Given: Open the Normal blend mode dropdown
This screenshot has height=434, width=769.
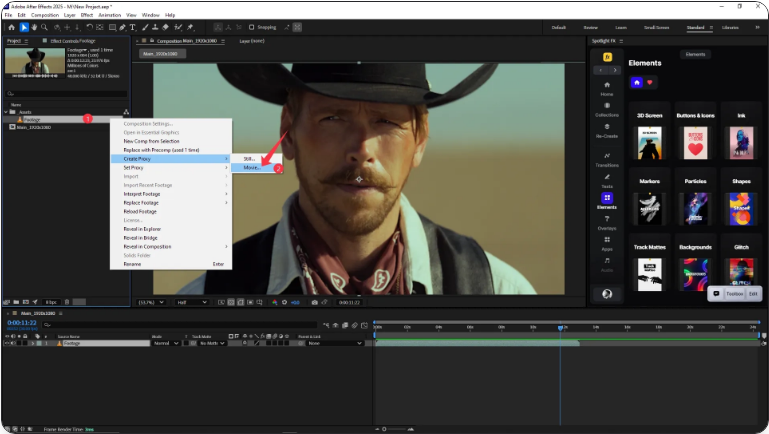Looking at the screenshot, I should [165, 343].
